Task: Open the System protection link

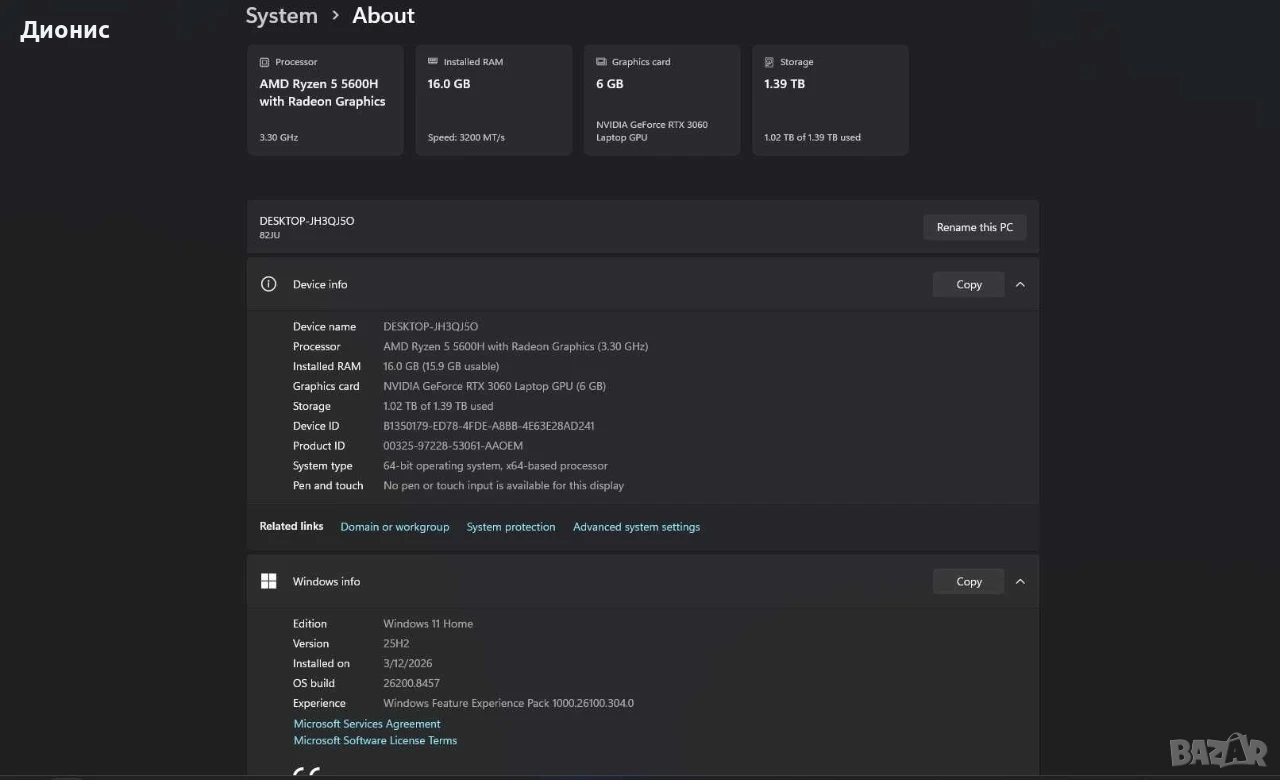Action: tap(510, 527)
